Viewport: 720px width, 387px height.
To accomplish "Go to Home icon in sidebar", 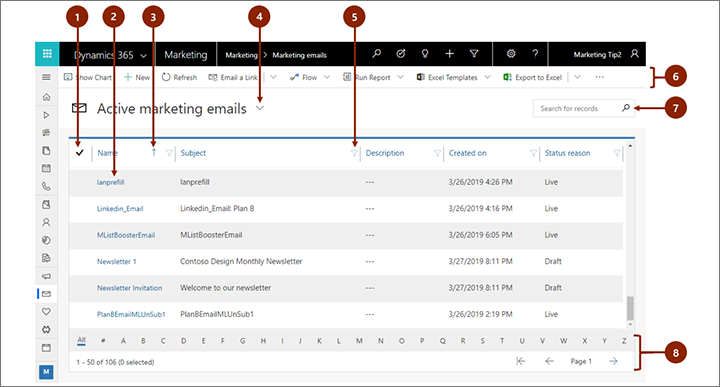I will coord(46,97).
